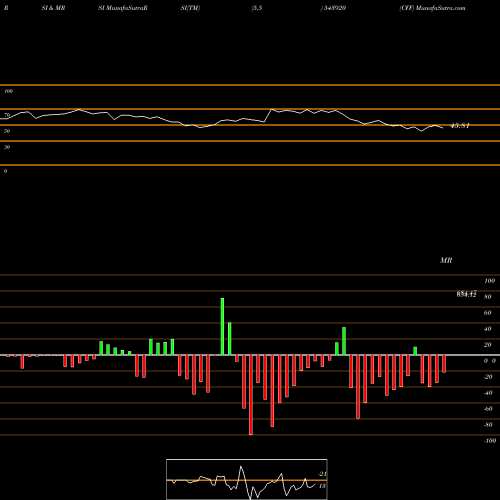This screenshot has width=500, height=500.
Task: Open the mini oscillator thumbnail at the bottom
Action: click(247, 479)
